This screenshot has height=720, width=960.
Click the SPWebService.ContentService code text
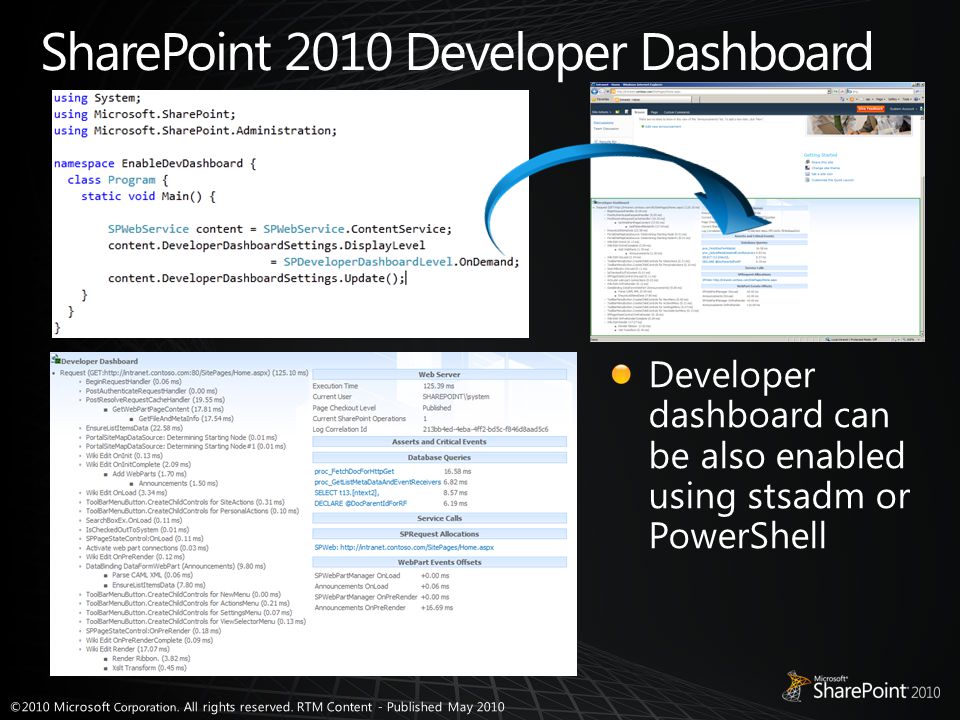pos(357,229)
